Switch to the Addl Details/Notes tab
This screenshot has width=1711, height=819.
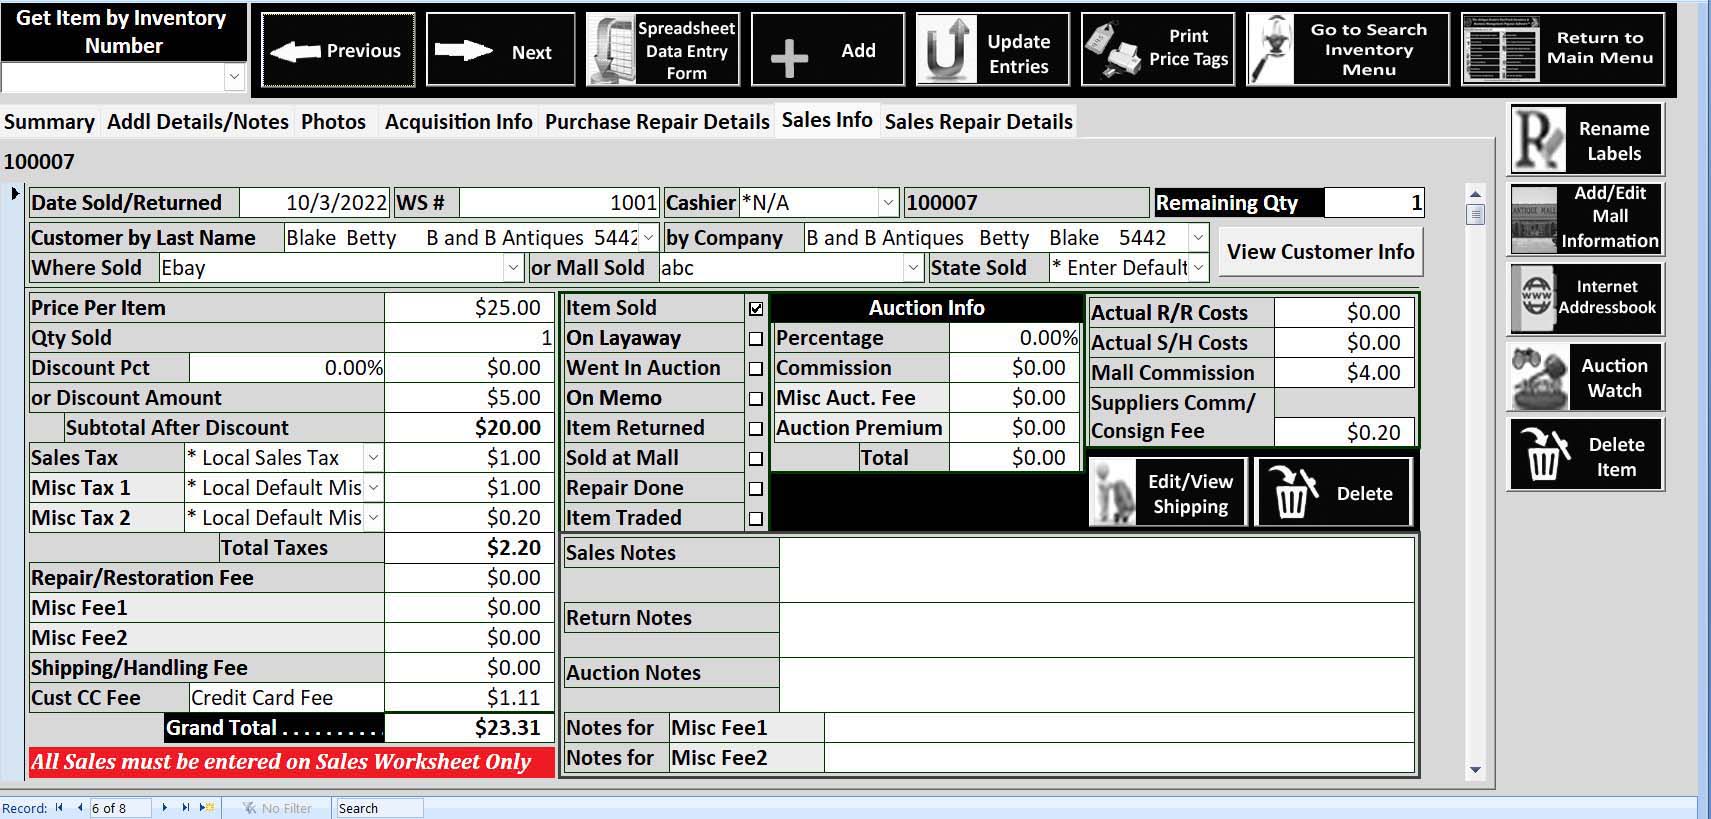point(198,122)
